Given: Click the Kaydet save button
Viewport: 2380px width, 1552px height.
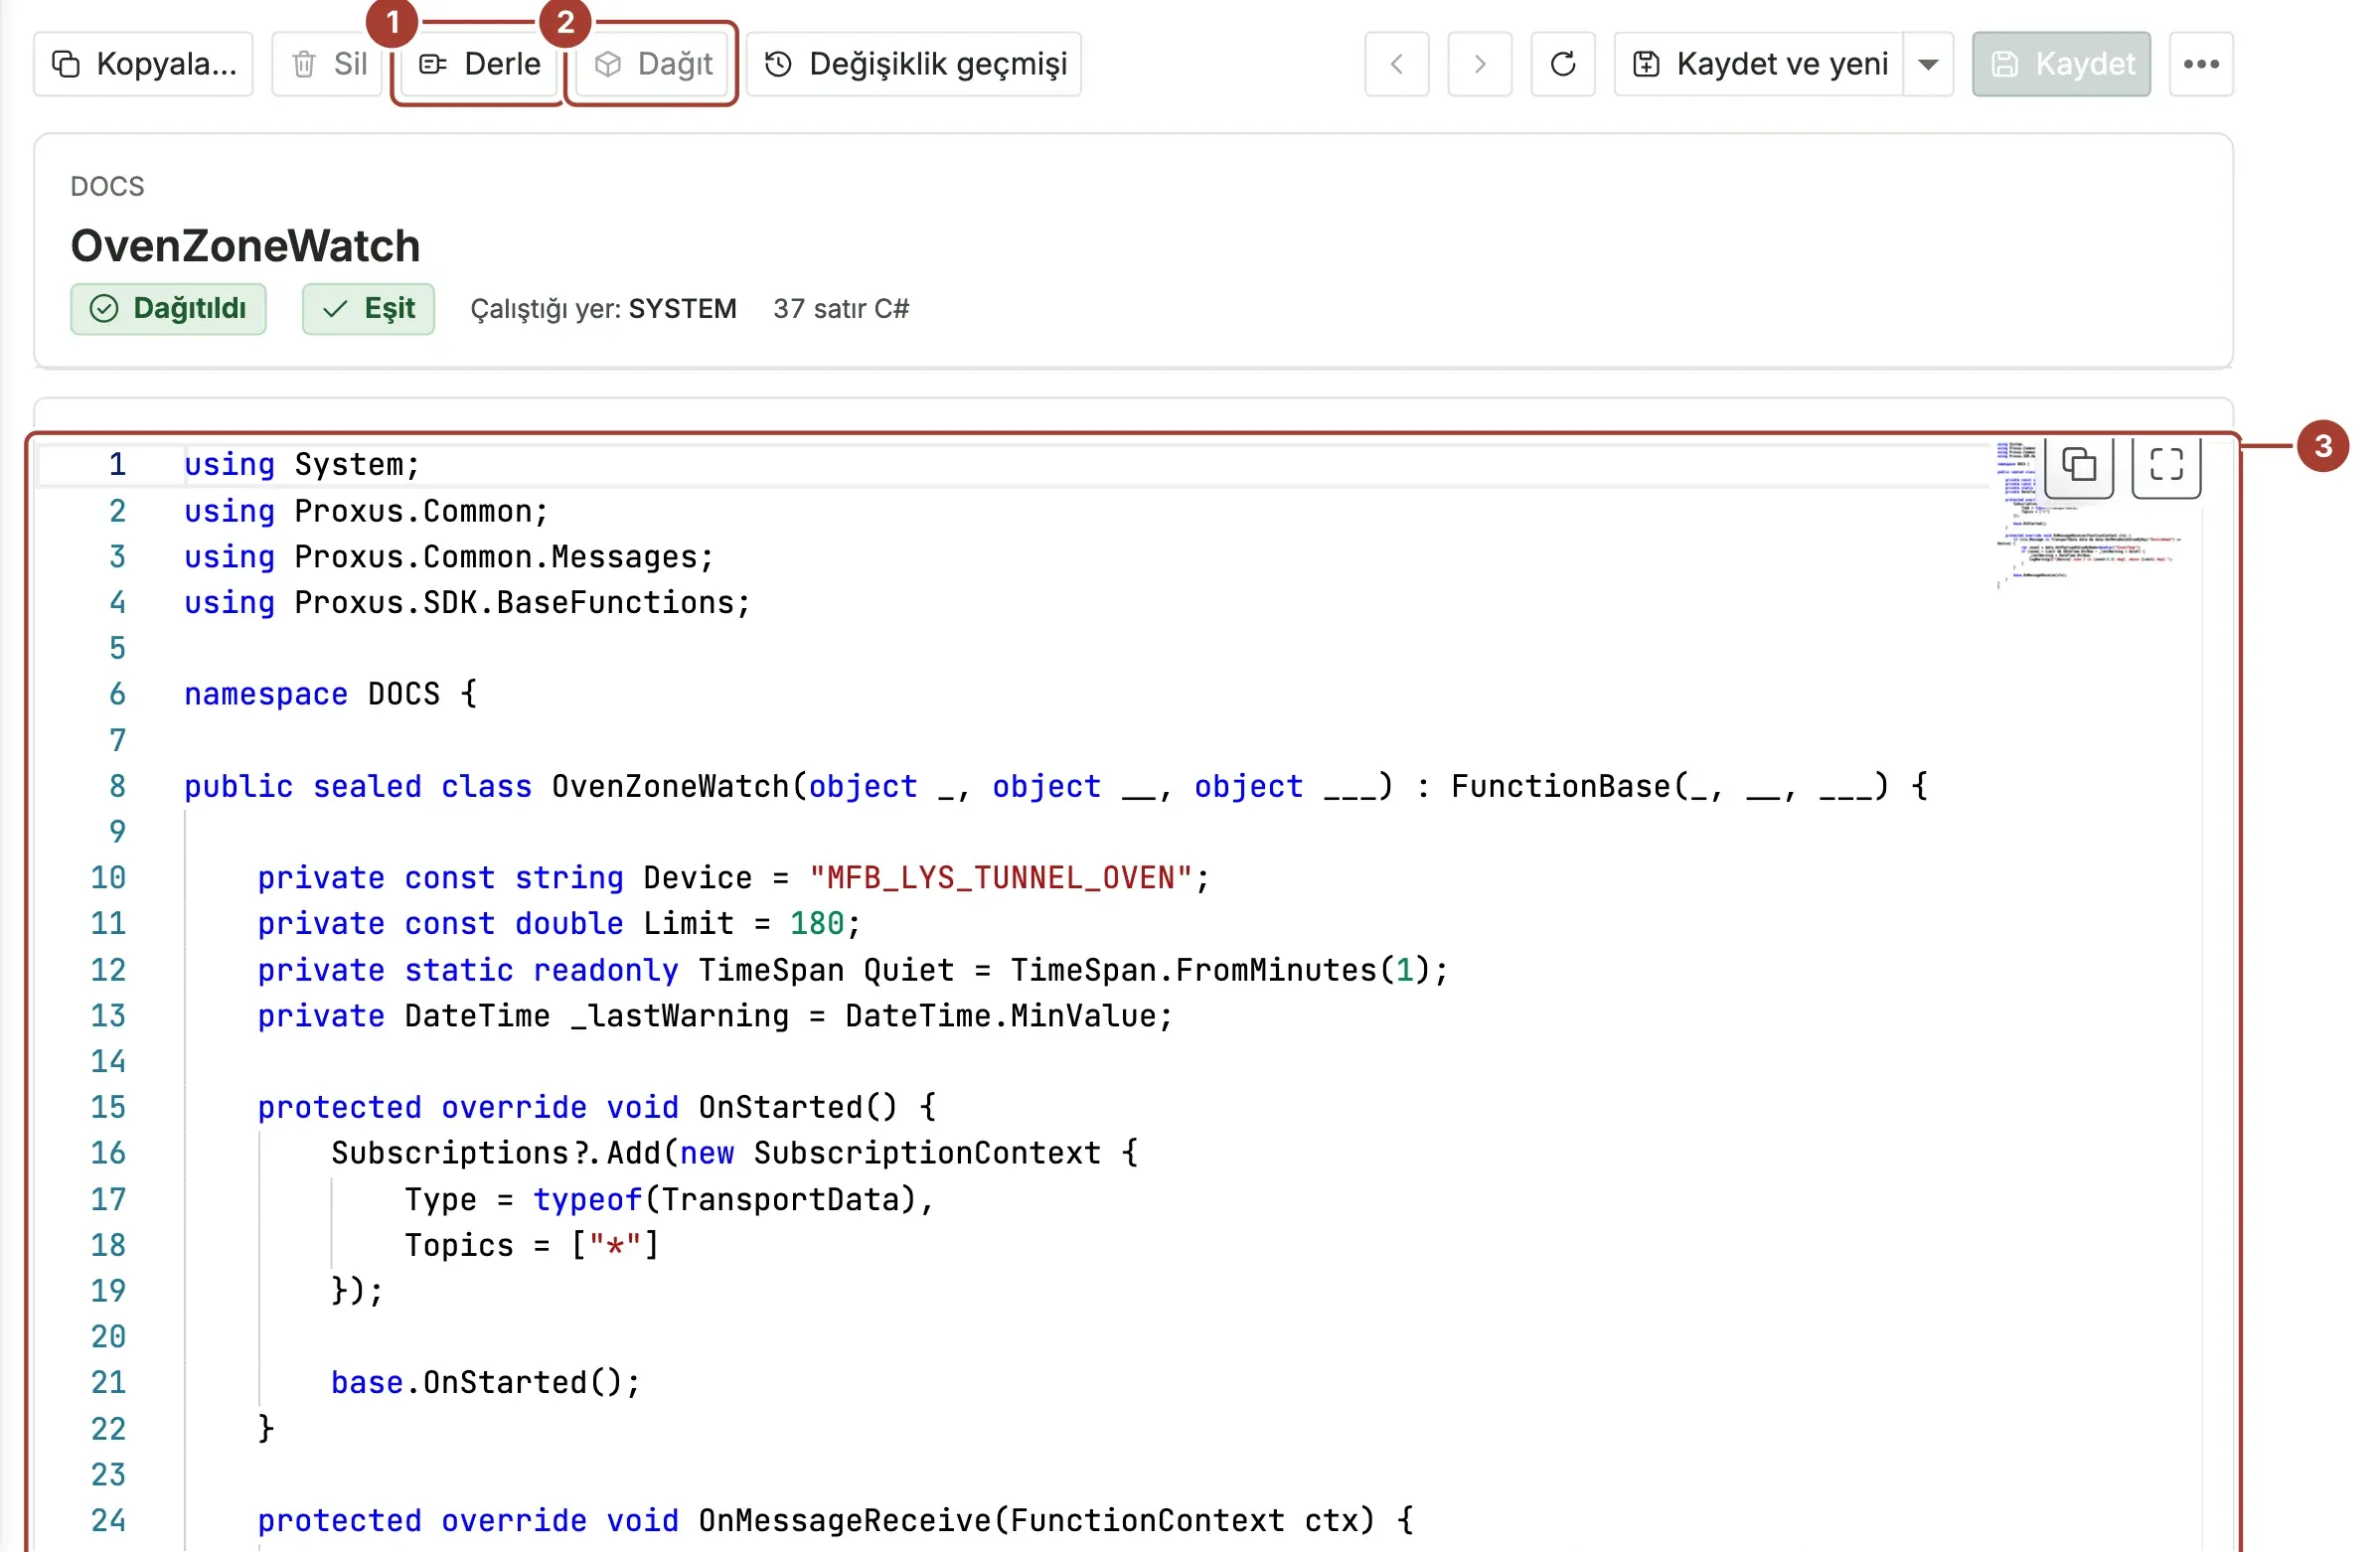Looking at the screenshot, I should coord(2062,64).
